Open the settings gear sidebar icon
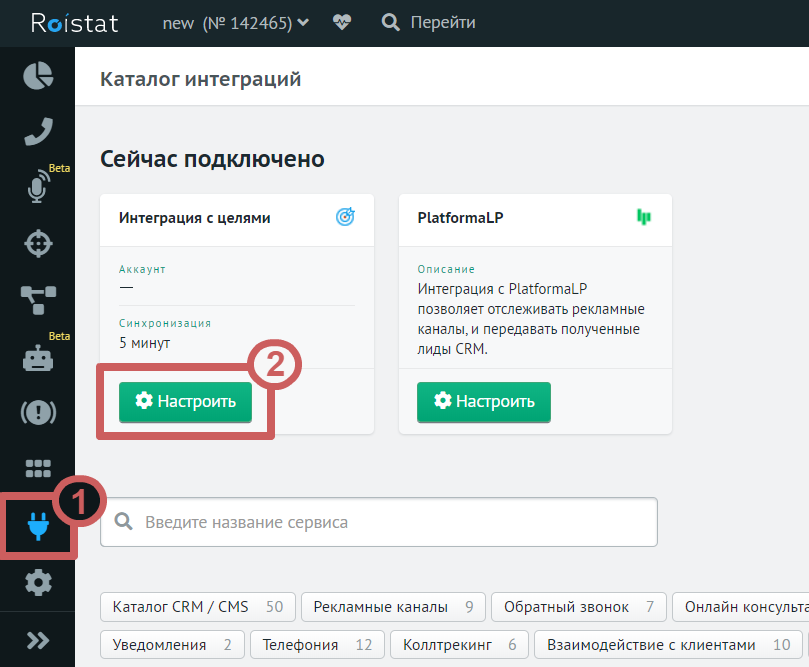 click(38, 581)
